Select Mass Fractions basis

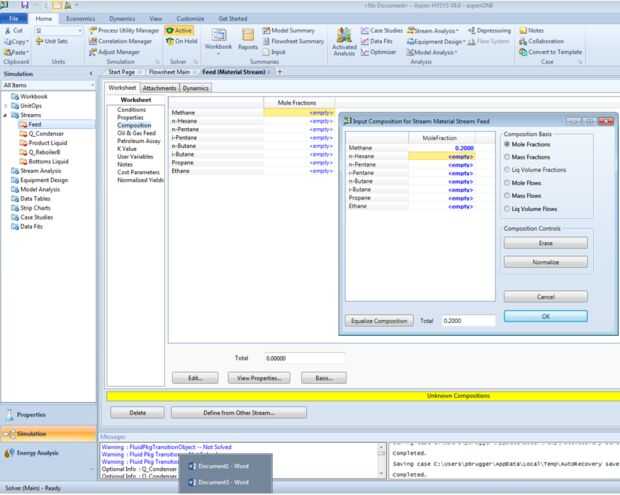pos(527,157)
